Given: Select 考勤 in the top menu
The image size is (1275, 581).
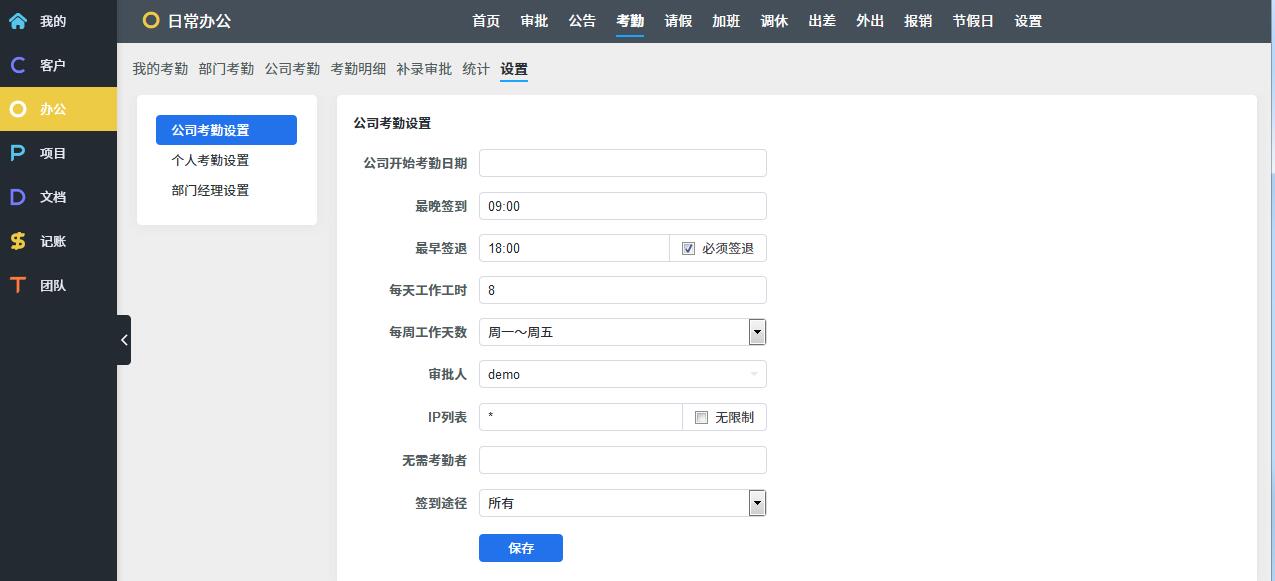Looking at the screenshot, I should pos(630,21).
